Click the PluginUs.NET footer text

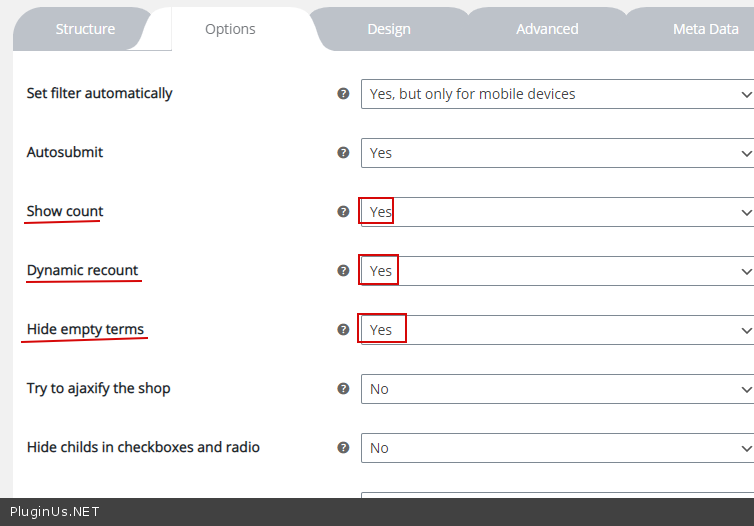click(x=55, y=512)
